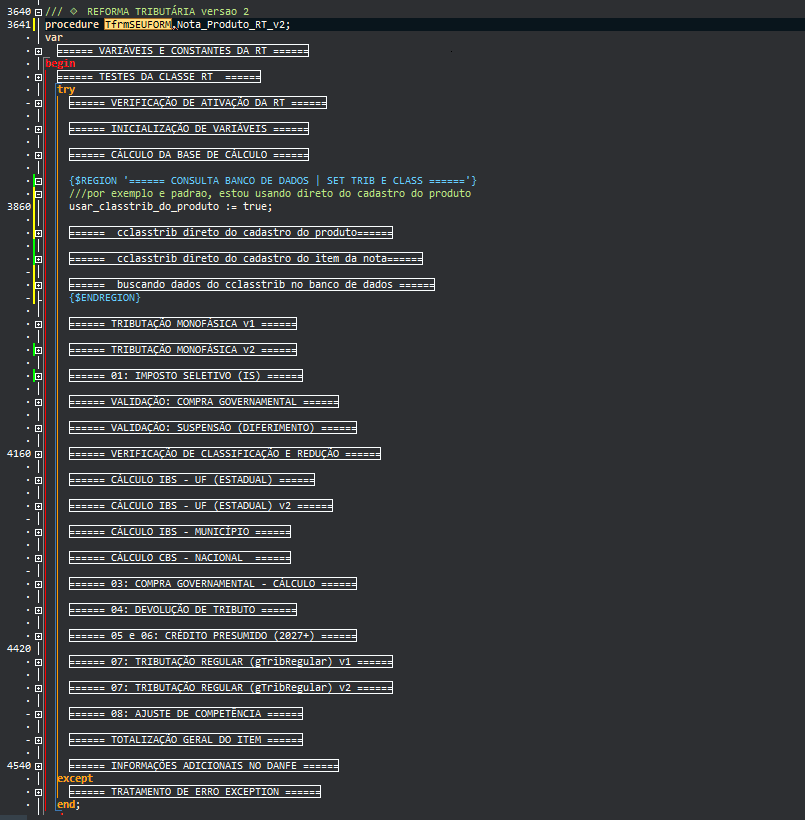
Task: Expand the 01: IMPOSTO SELETIVO (IS) fold
Action: [38, 376]
